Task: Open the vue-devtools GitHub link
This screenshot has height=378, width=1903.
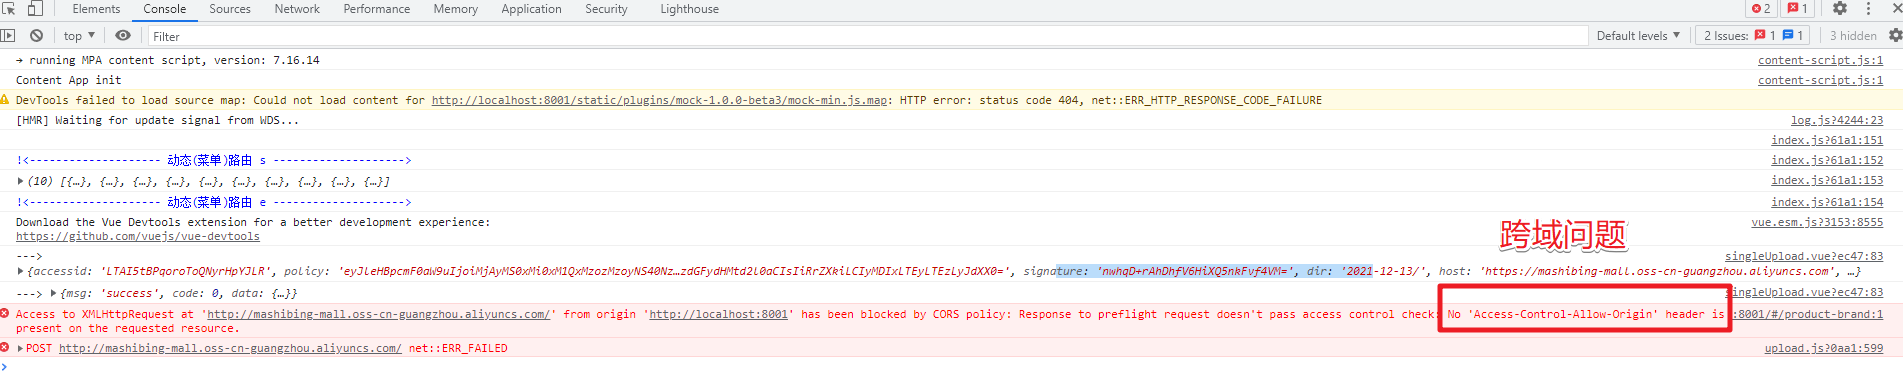Action: point(138,236)
